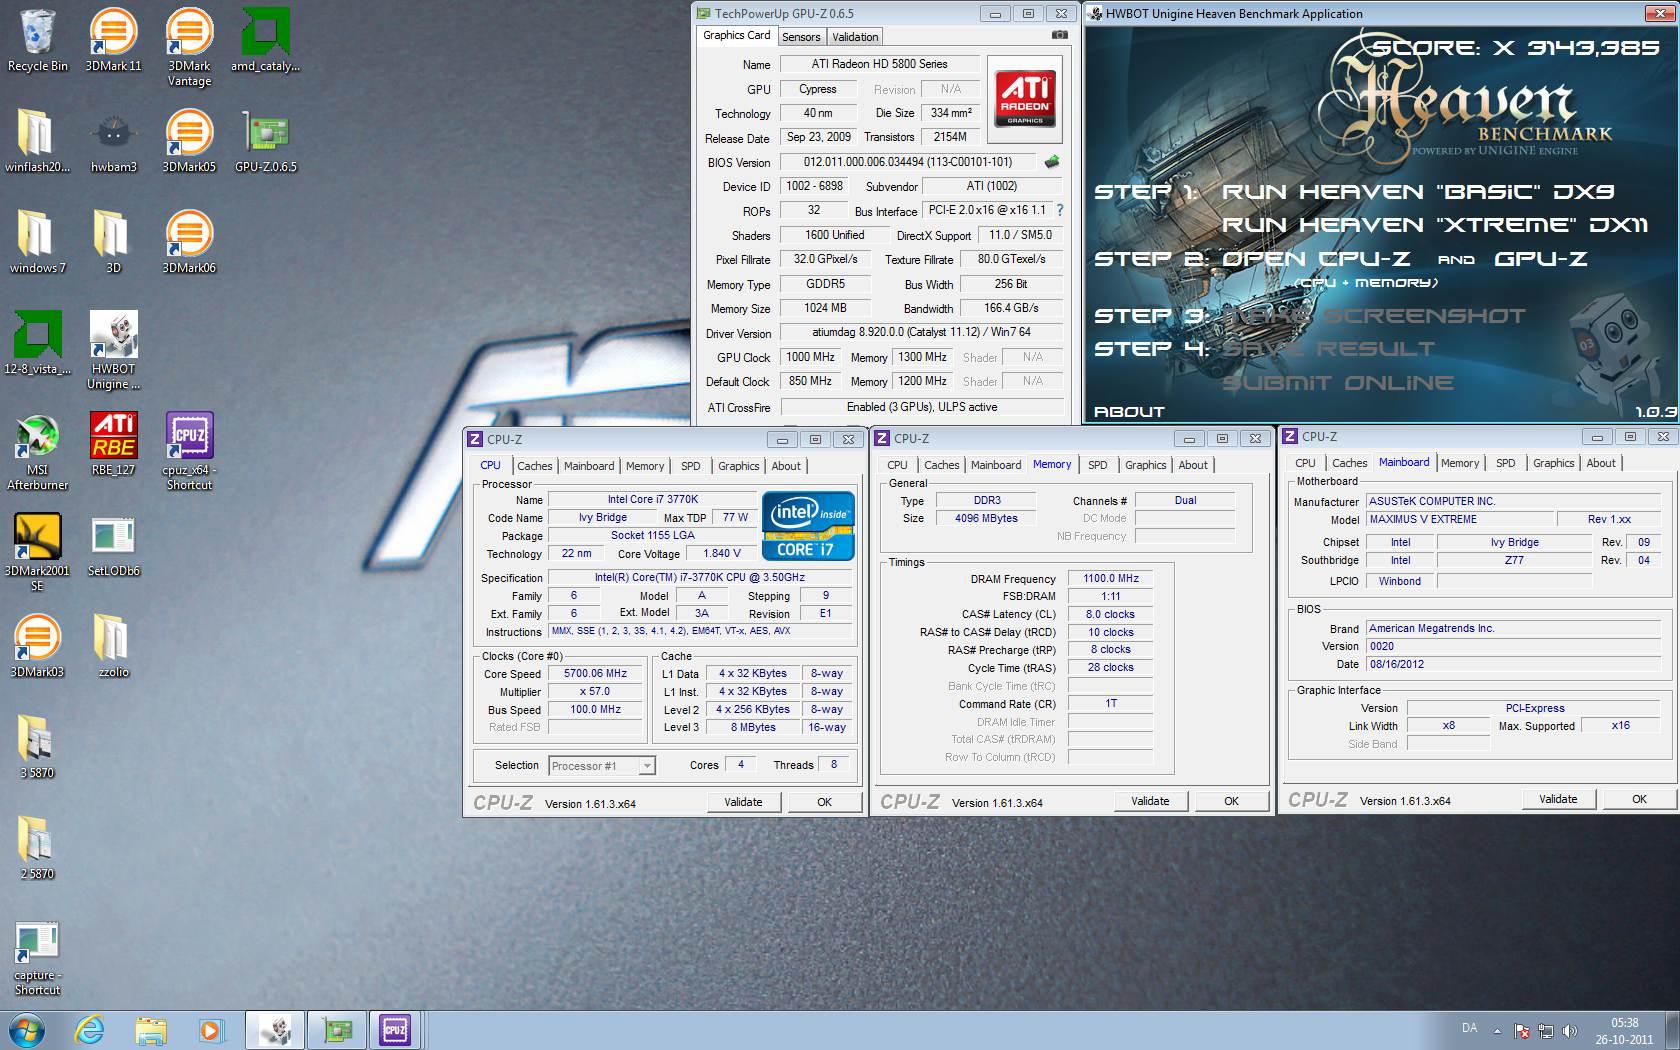Screen dimensions: 1680x1050
Task: Open the winflash20 folder icon
Action: click(x=37, y=141)
